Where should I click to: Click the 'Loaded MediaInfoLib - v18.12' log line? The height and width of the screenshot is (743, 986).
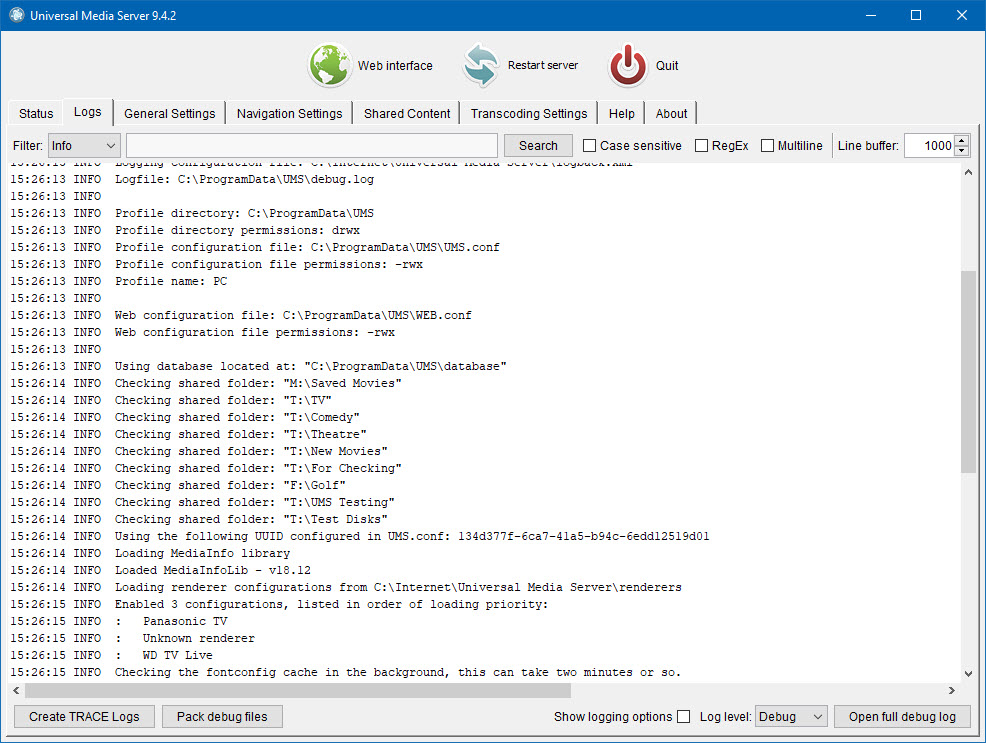point(160,570)
